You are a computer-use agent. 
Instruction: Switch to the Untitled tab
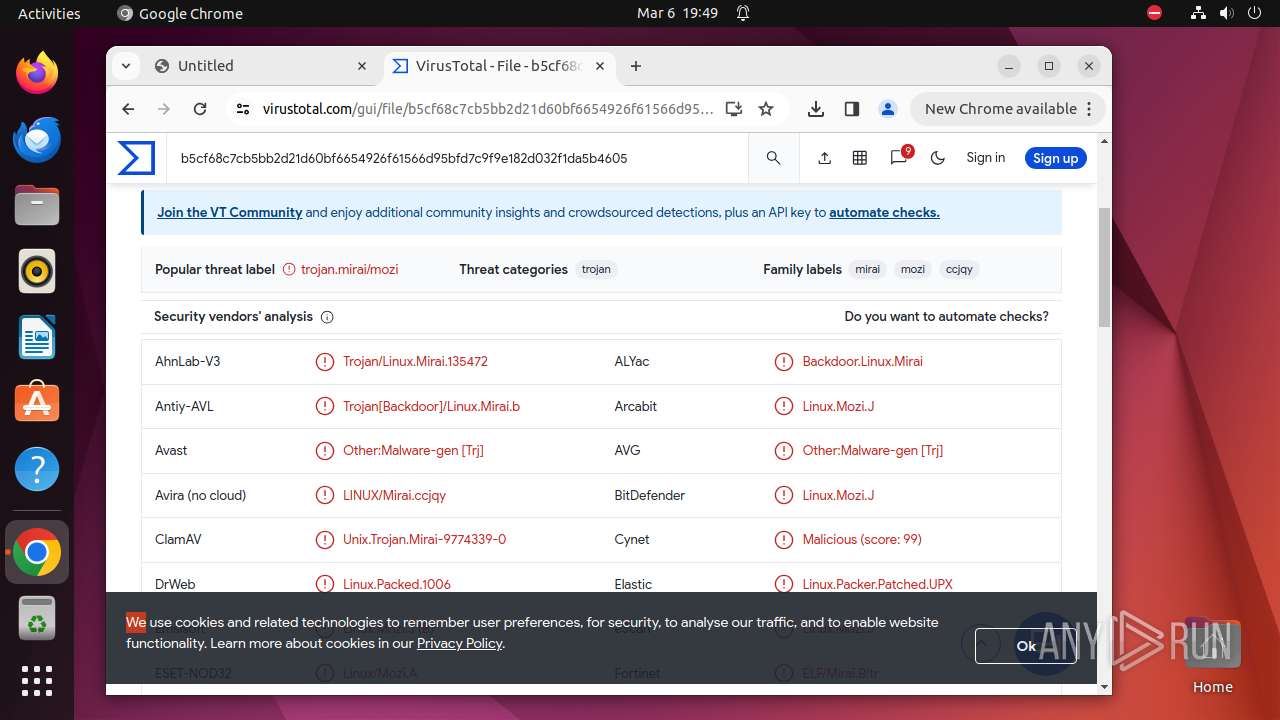pos(260,66)
